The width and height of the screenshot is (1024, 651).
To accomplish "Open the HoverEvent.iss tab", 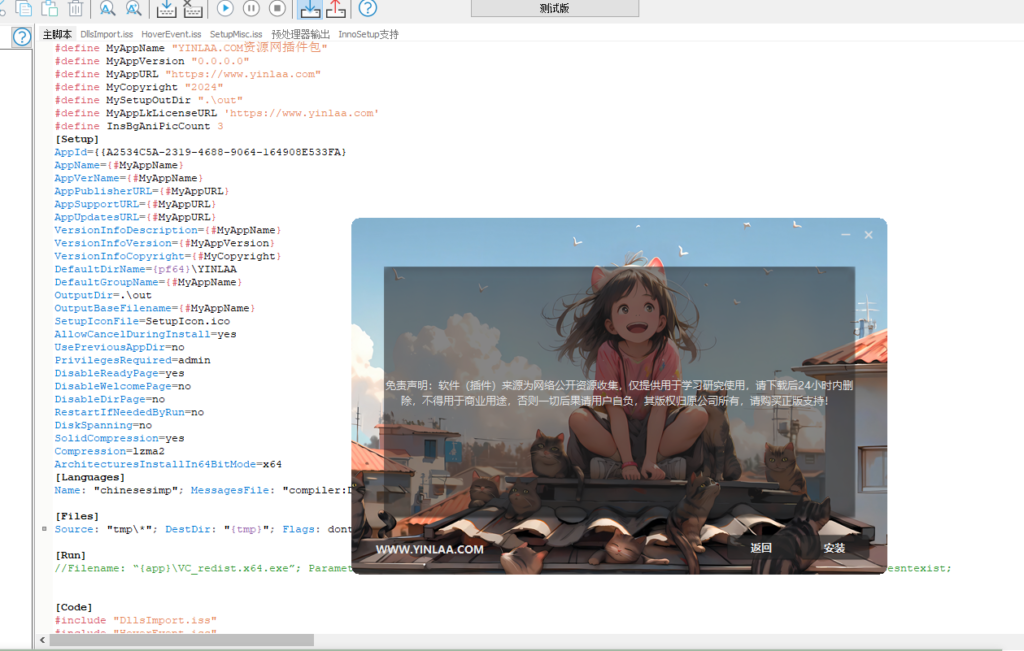I will tap(171, 34).
